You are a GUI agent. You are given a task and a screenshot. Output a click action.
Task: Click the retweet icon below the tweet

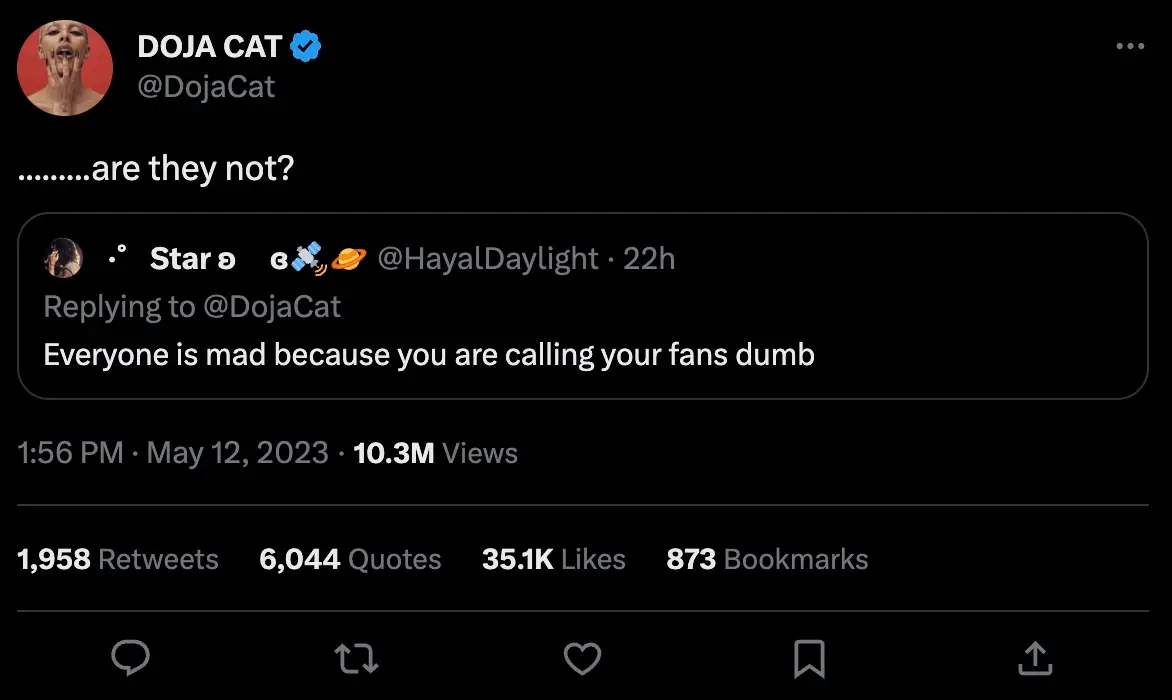[356, 658]
